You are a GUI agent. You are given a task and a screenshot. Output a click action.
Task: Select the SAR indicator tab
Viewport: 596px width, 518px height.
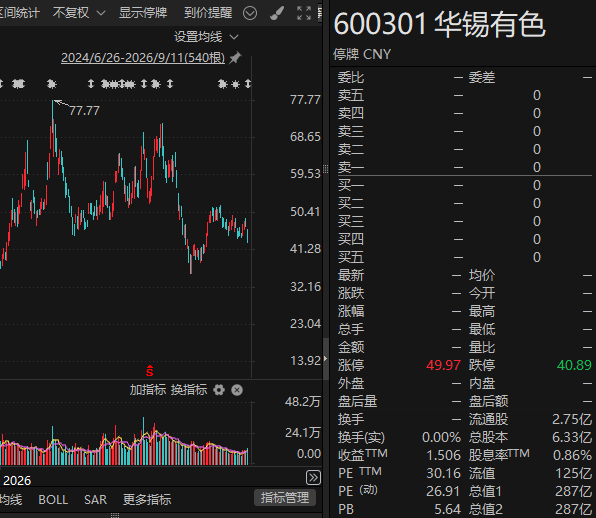pos(95,499)
